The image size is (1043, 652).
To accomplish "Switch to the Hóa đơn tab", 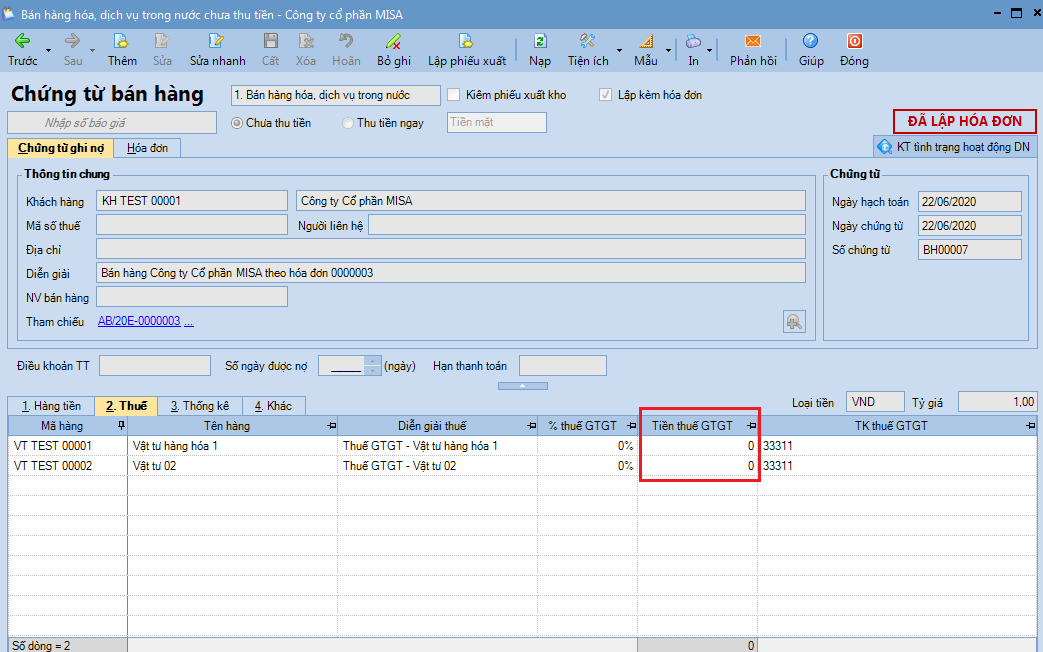I will (x=147, y=148).
